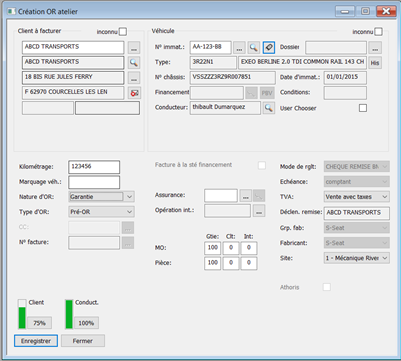
Task: Open the TVA dropdown showing Vente avec taxes
Action: pyautogui.click(x=357, y=197)
